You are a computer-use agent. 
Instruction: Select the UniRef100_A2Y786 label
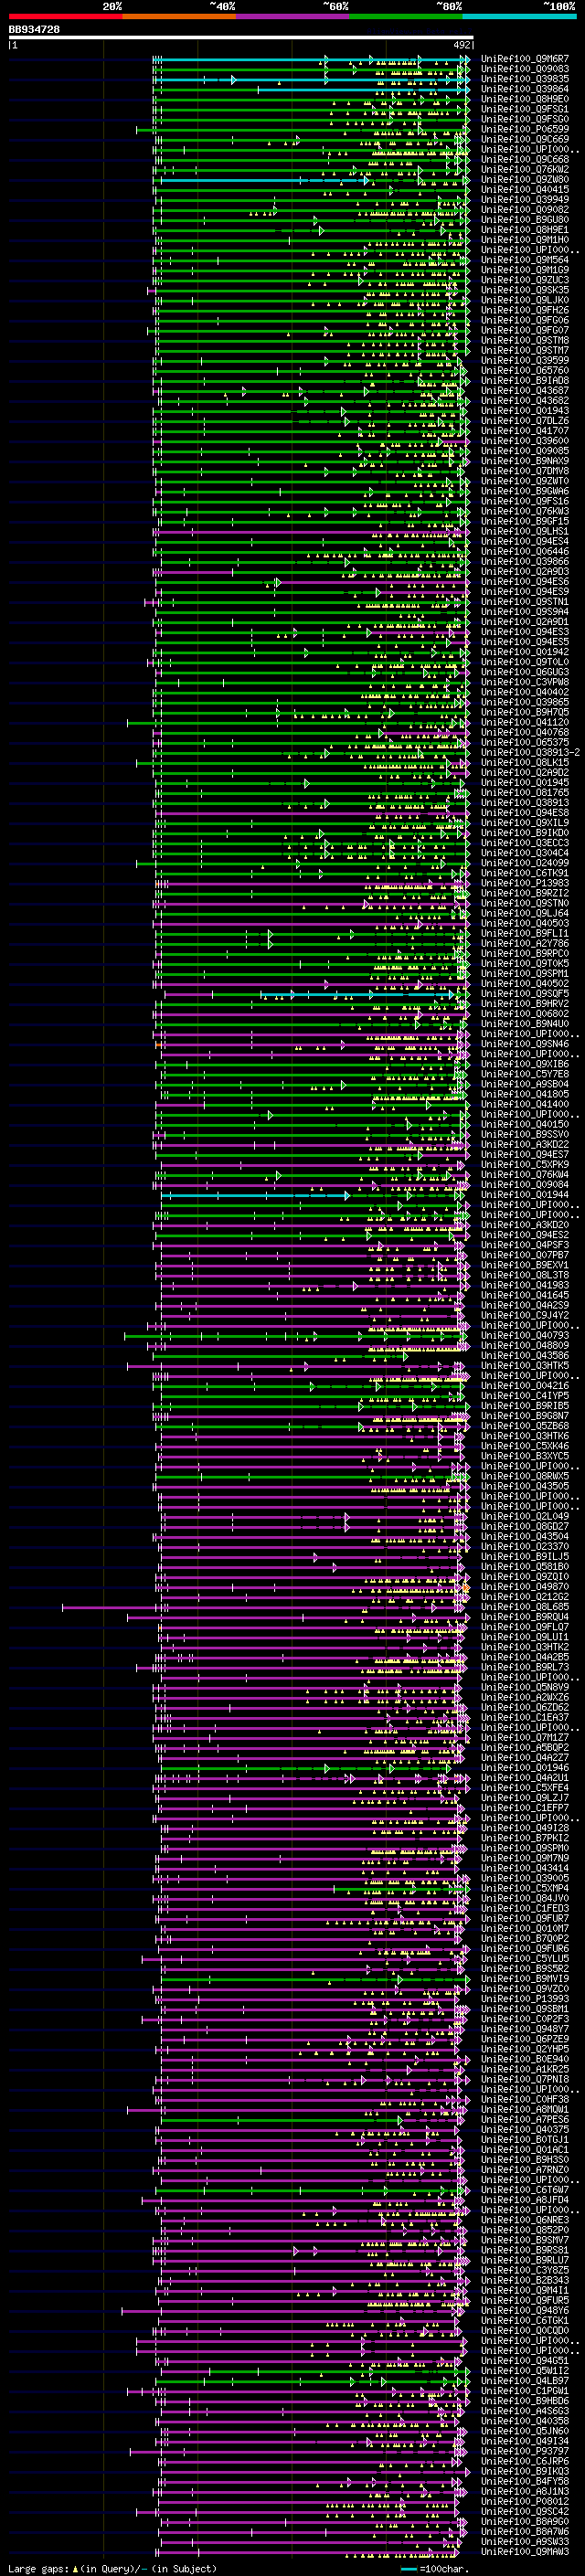pos(524,943)
